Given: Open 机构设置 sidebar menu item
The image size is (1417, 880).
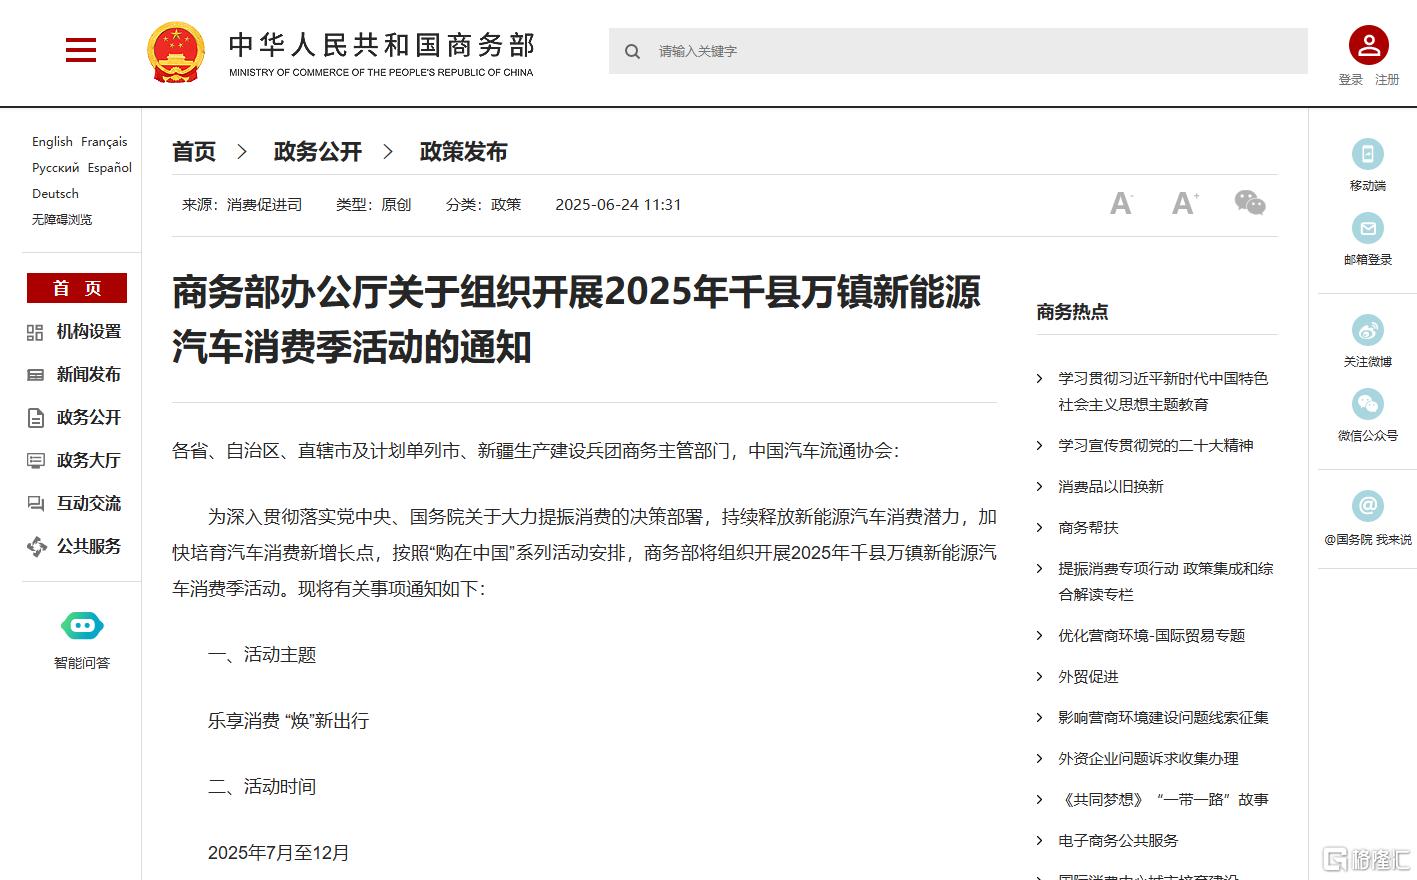Looking at the screenshot, I should tap(89, 332).
